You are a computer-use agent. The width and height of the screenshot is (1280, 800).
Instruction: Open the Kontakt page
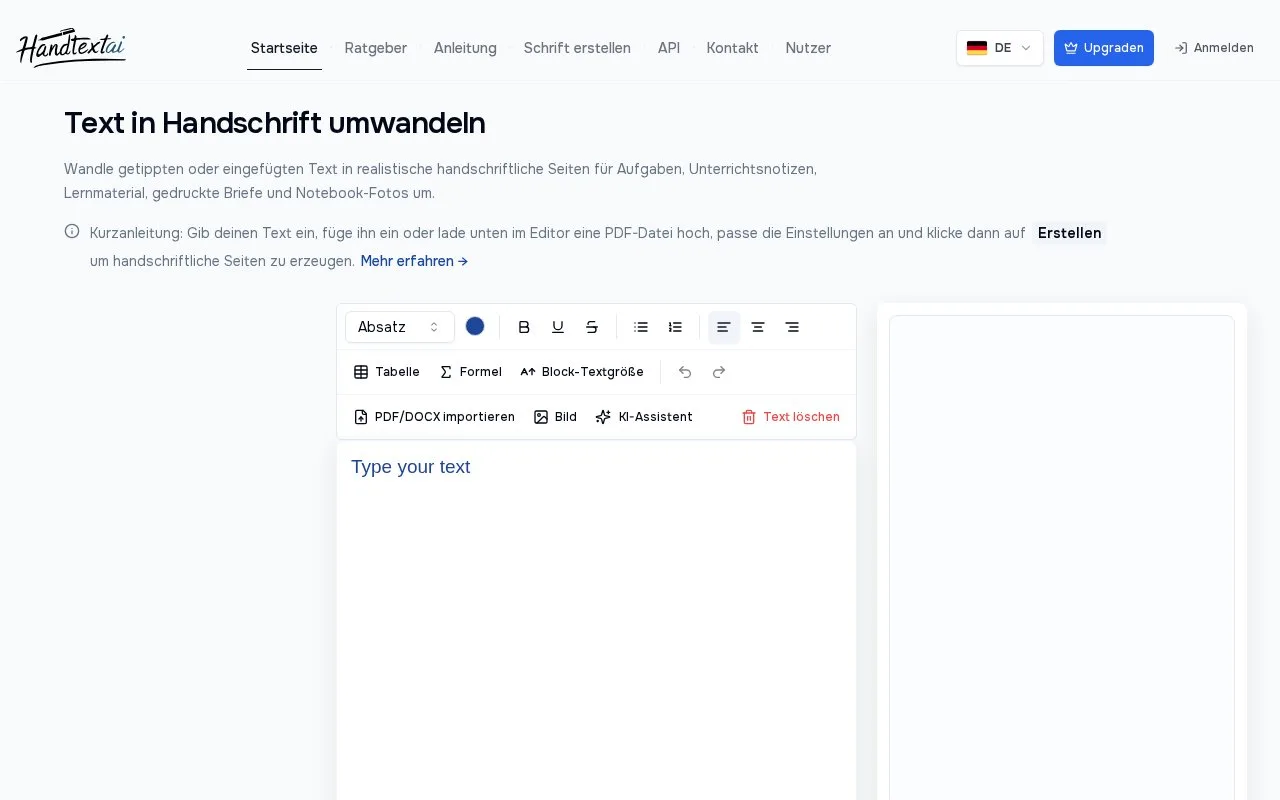(x=732, y=48)
